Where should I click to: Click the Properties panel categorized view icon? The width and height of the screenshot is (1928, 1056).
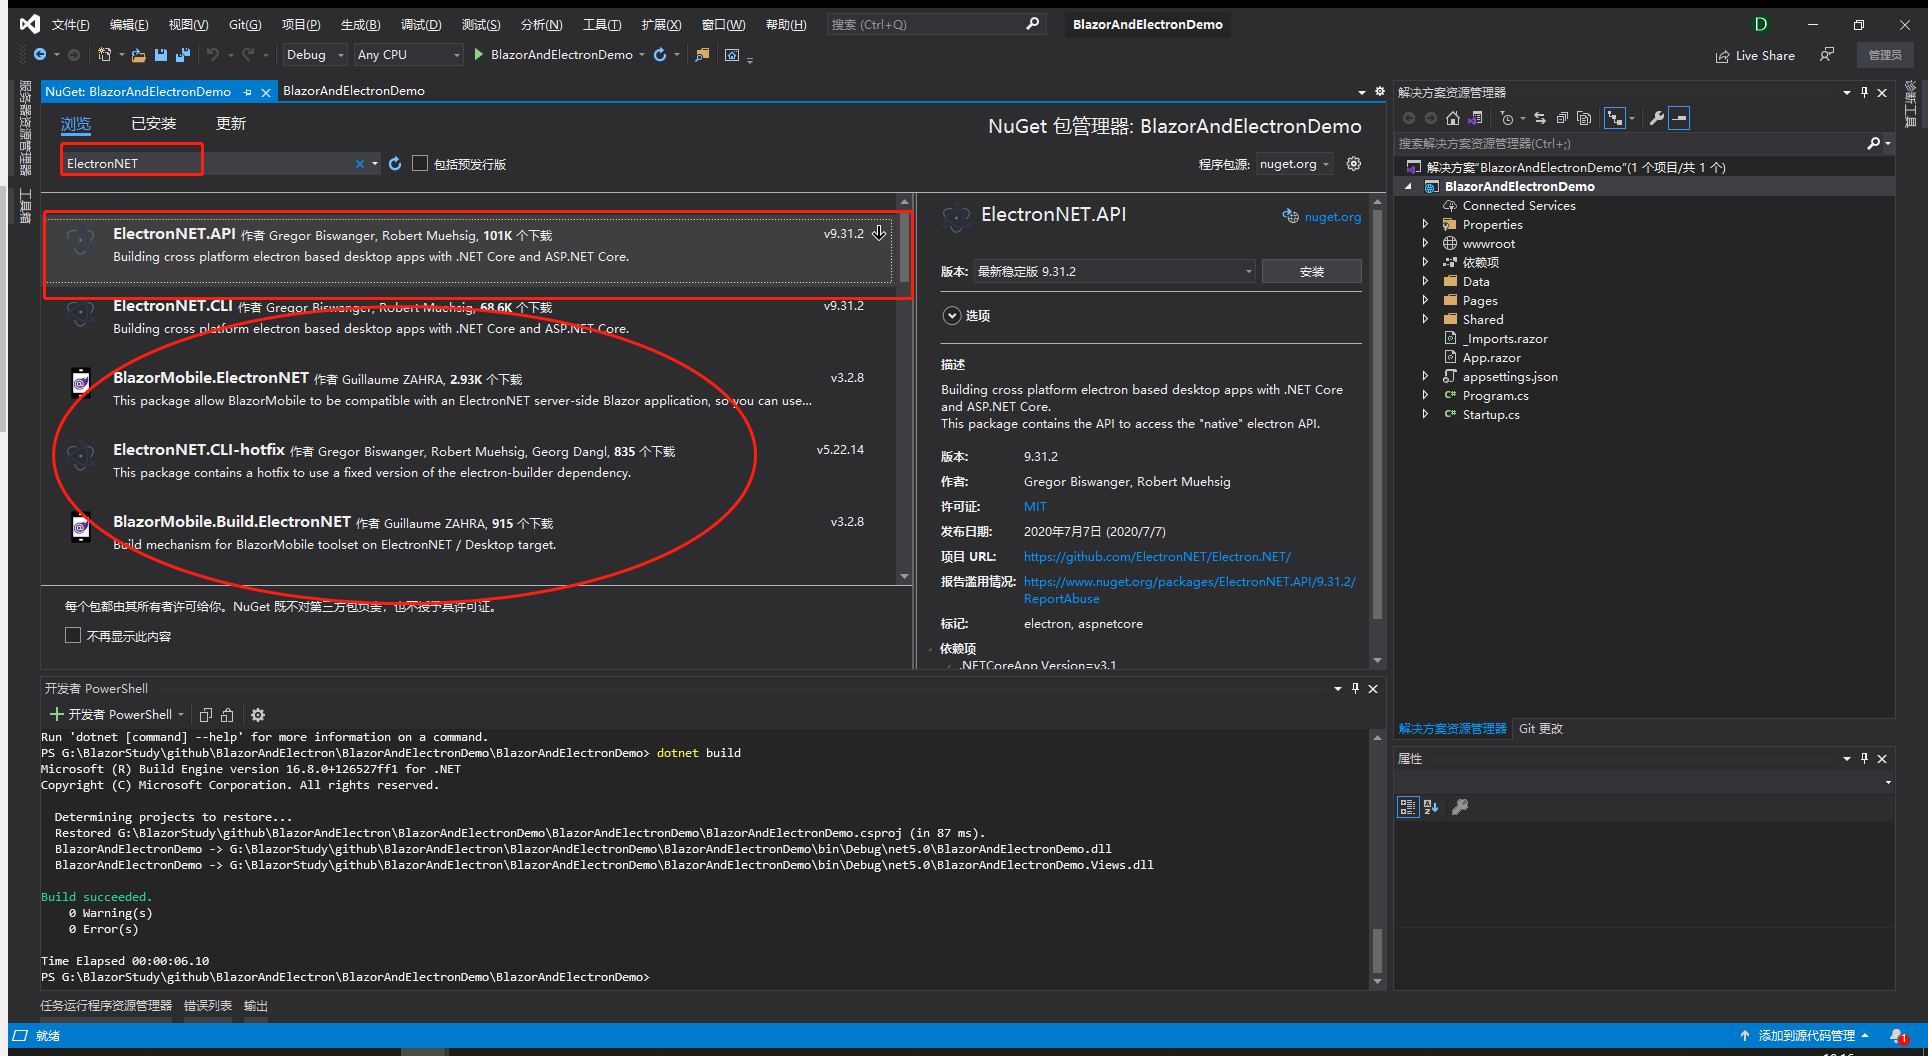click(1408, 807)
